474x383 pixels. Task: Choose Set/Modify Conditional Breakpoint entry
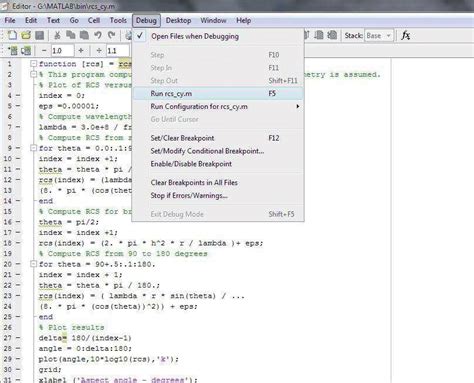[218, 151]
